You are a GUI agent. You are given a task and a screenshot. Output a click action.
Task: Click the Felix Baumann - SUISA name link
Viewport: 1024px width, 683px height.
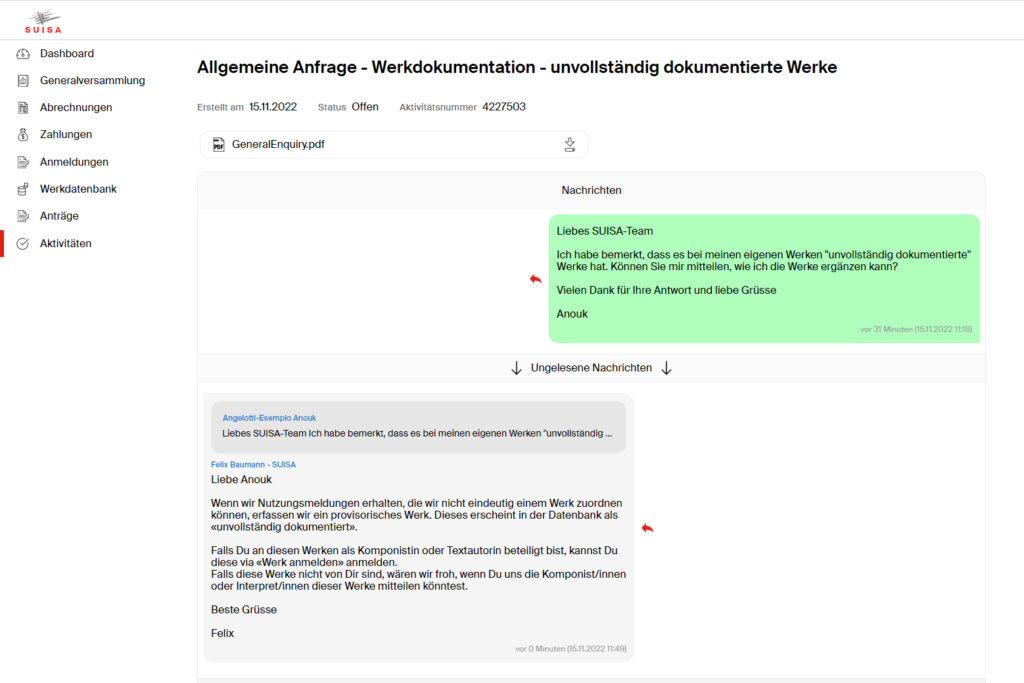click(x=253, y=464)
